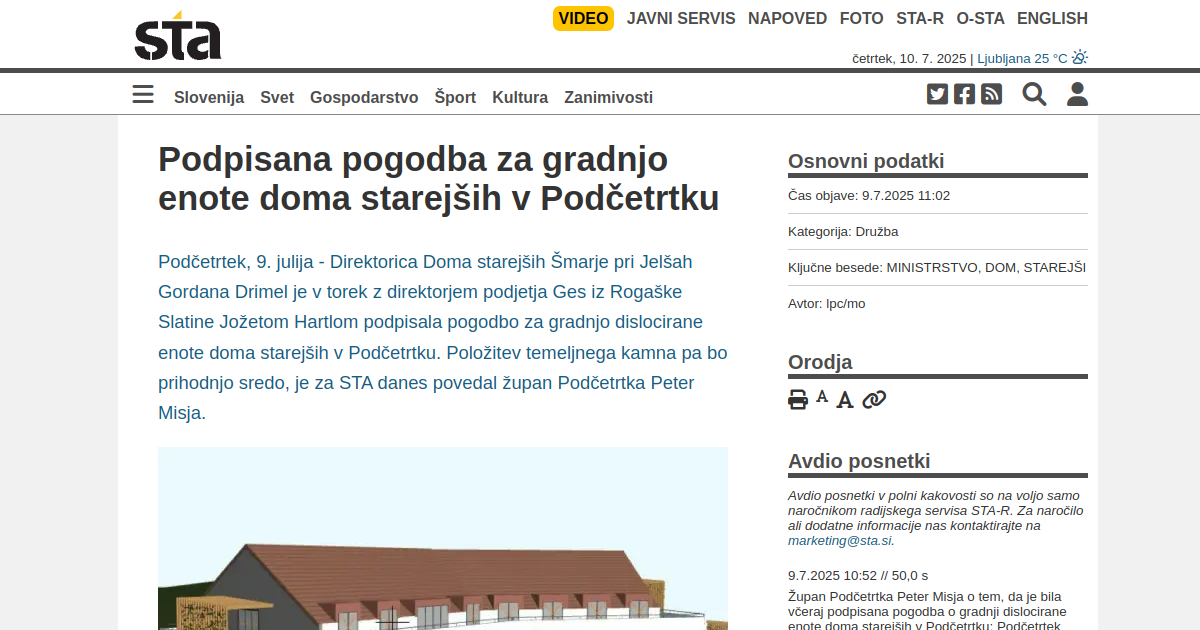This screenshot has width=1200, height=630.
Task: Open STA Twitter page icon
Action: coord(937,94)
